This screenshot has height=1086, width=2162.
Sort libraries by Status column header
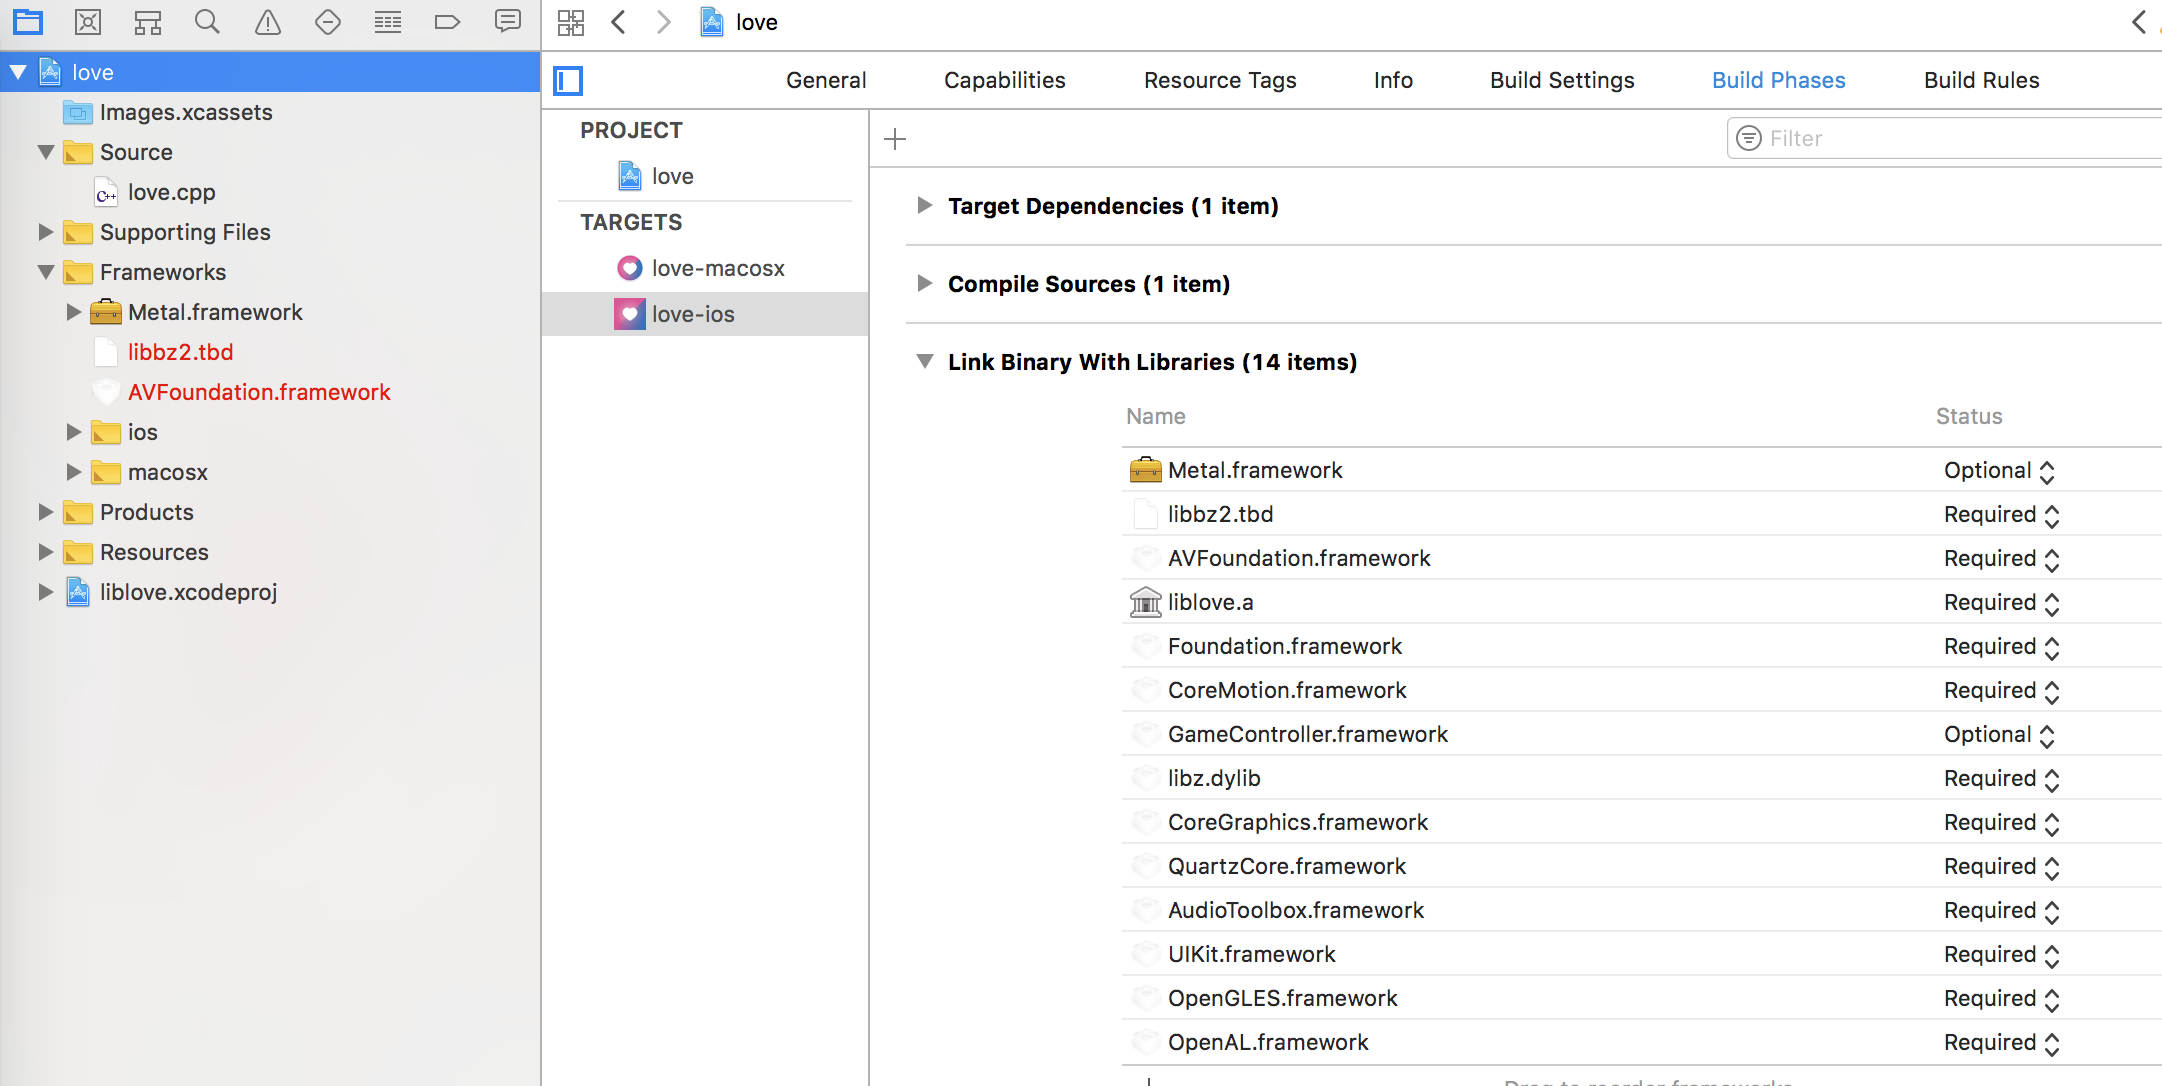pyautogui.click(x=1969, y=416)
